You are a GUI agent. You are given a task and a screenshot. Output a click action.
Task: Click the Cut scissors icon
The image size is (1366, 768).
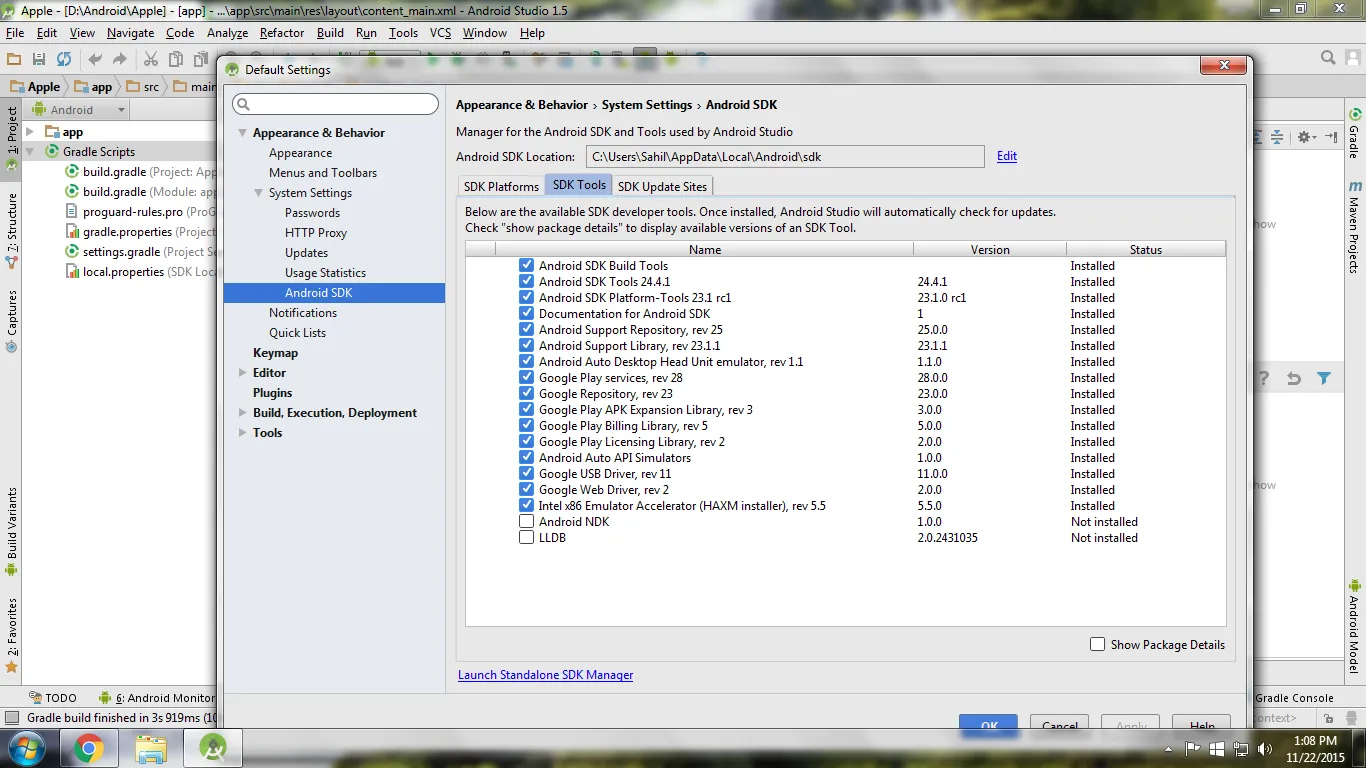151,60
